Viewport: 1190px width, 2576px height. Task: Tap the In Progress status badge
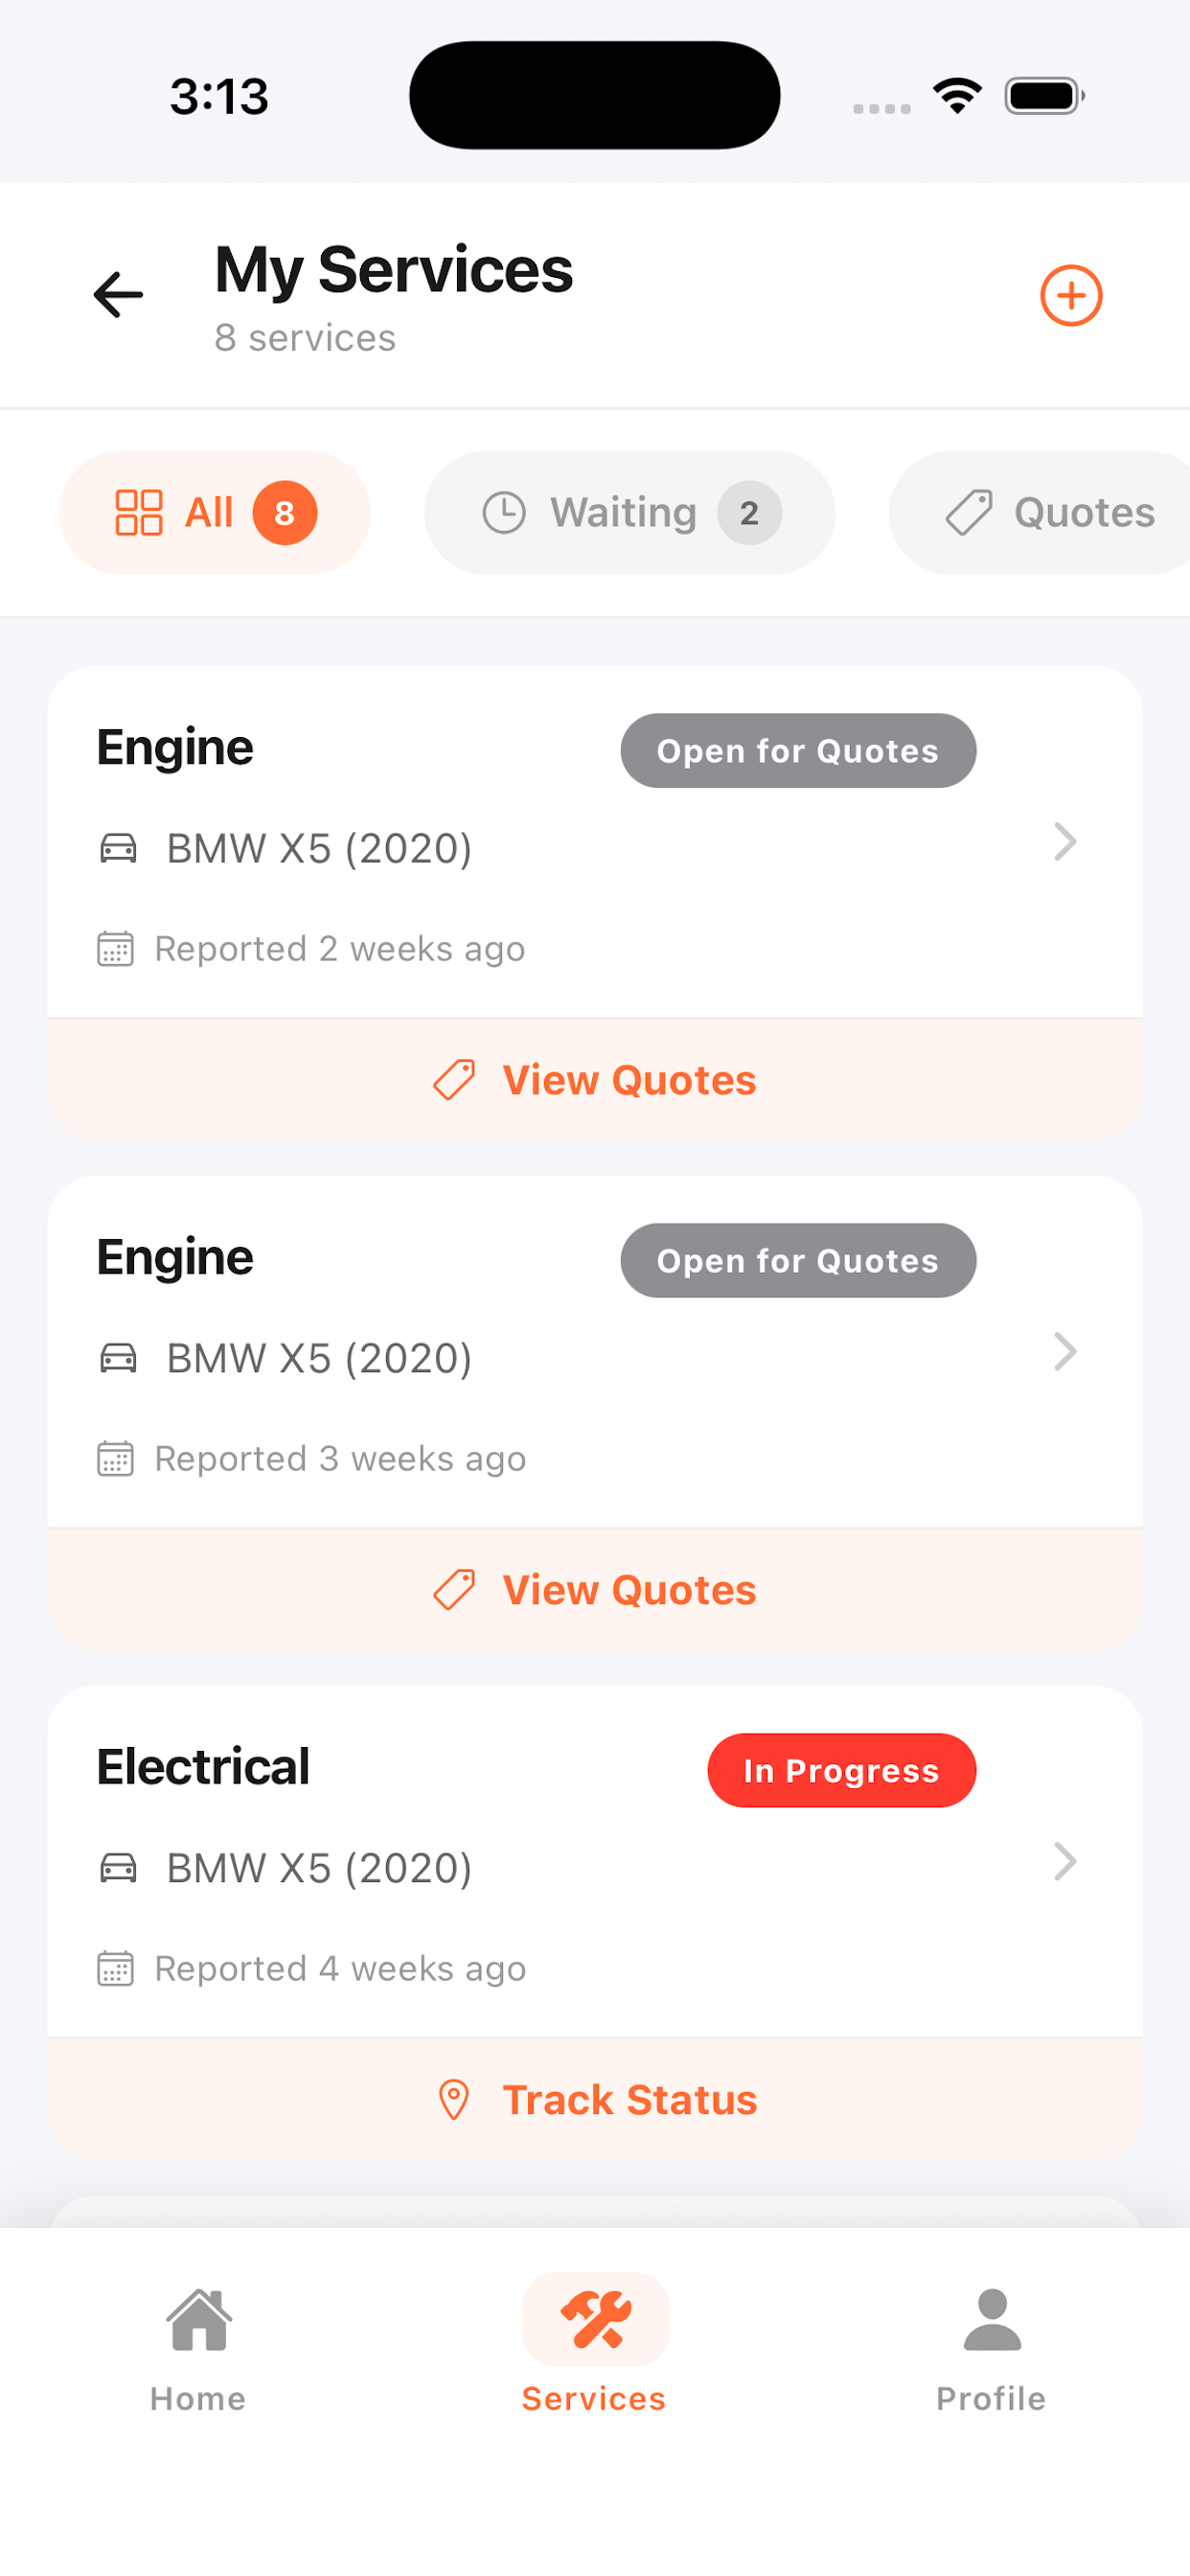[x=842, y=1770]
